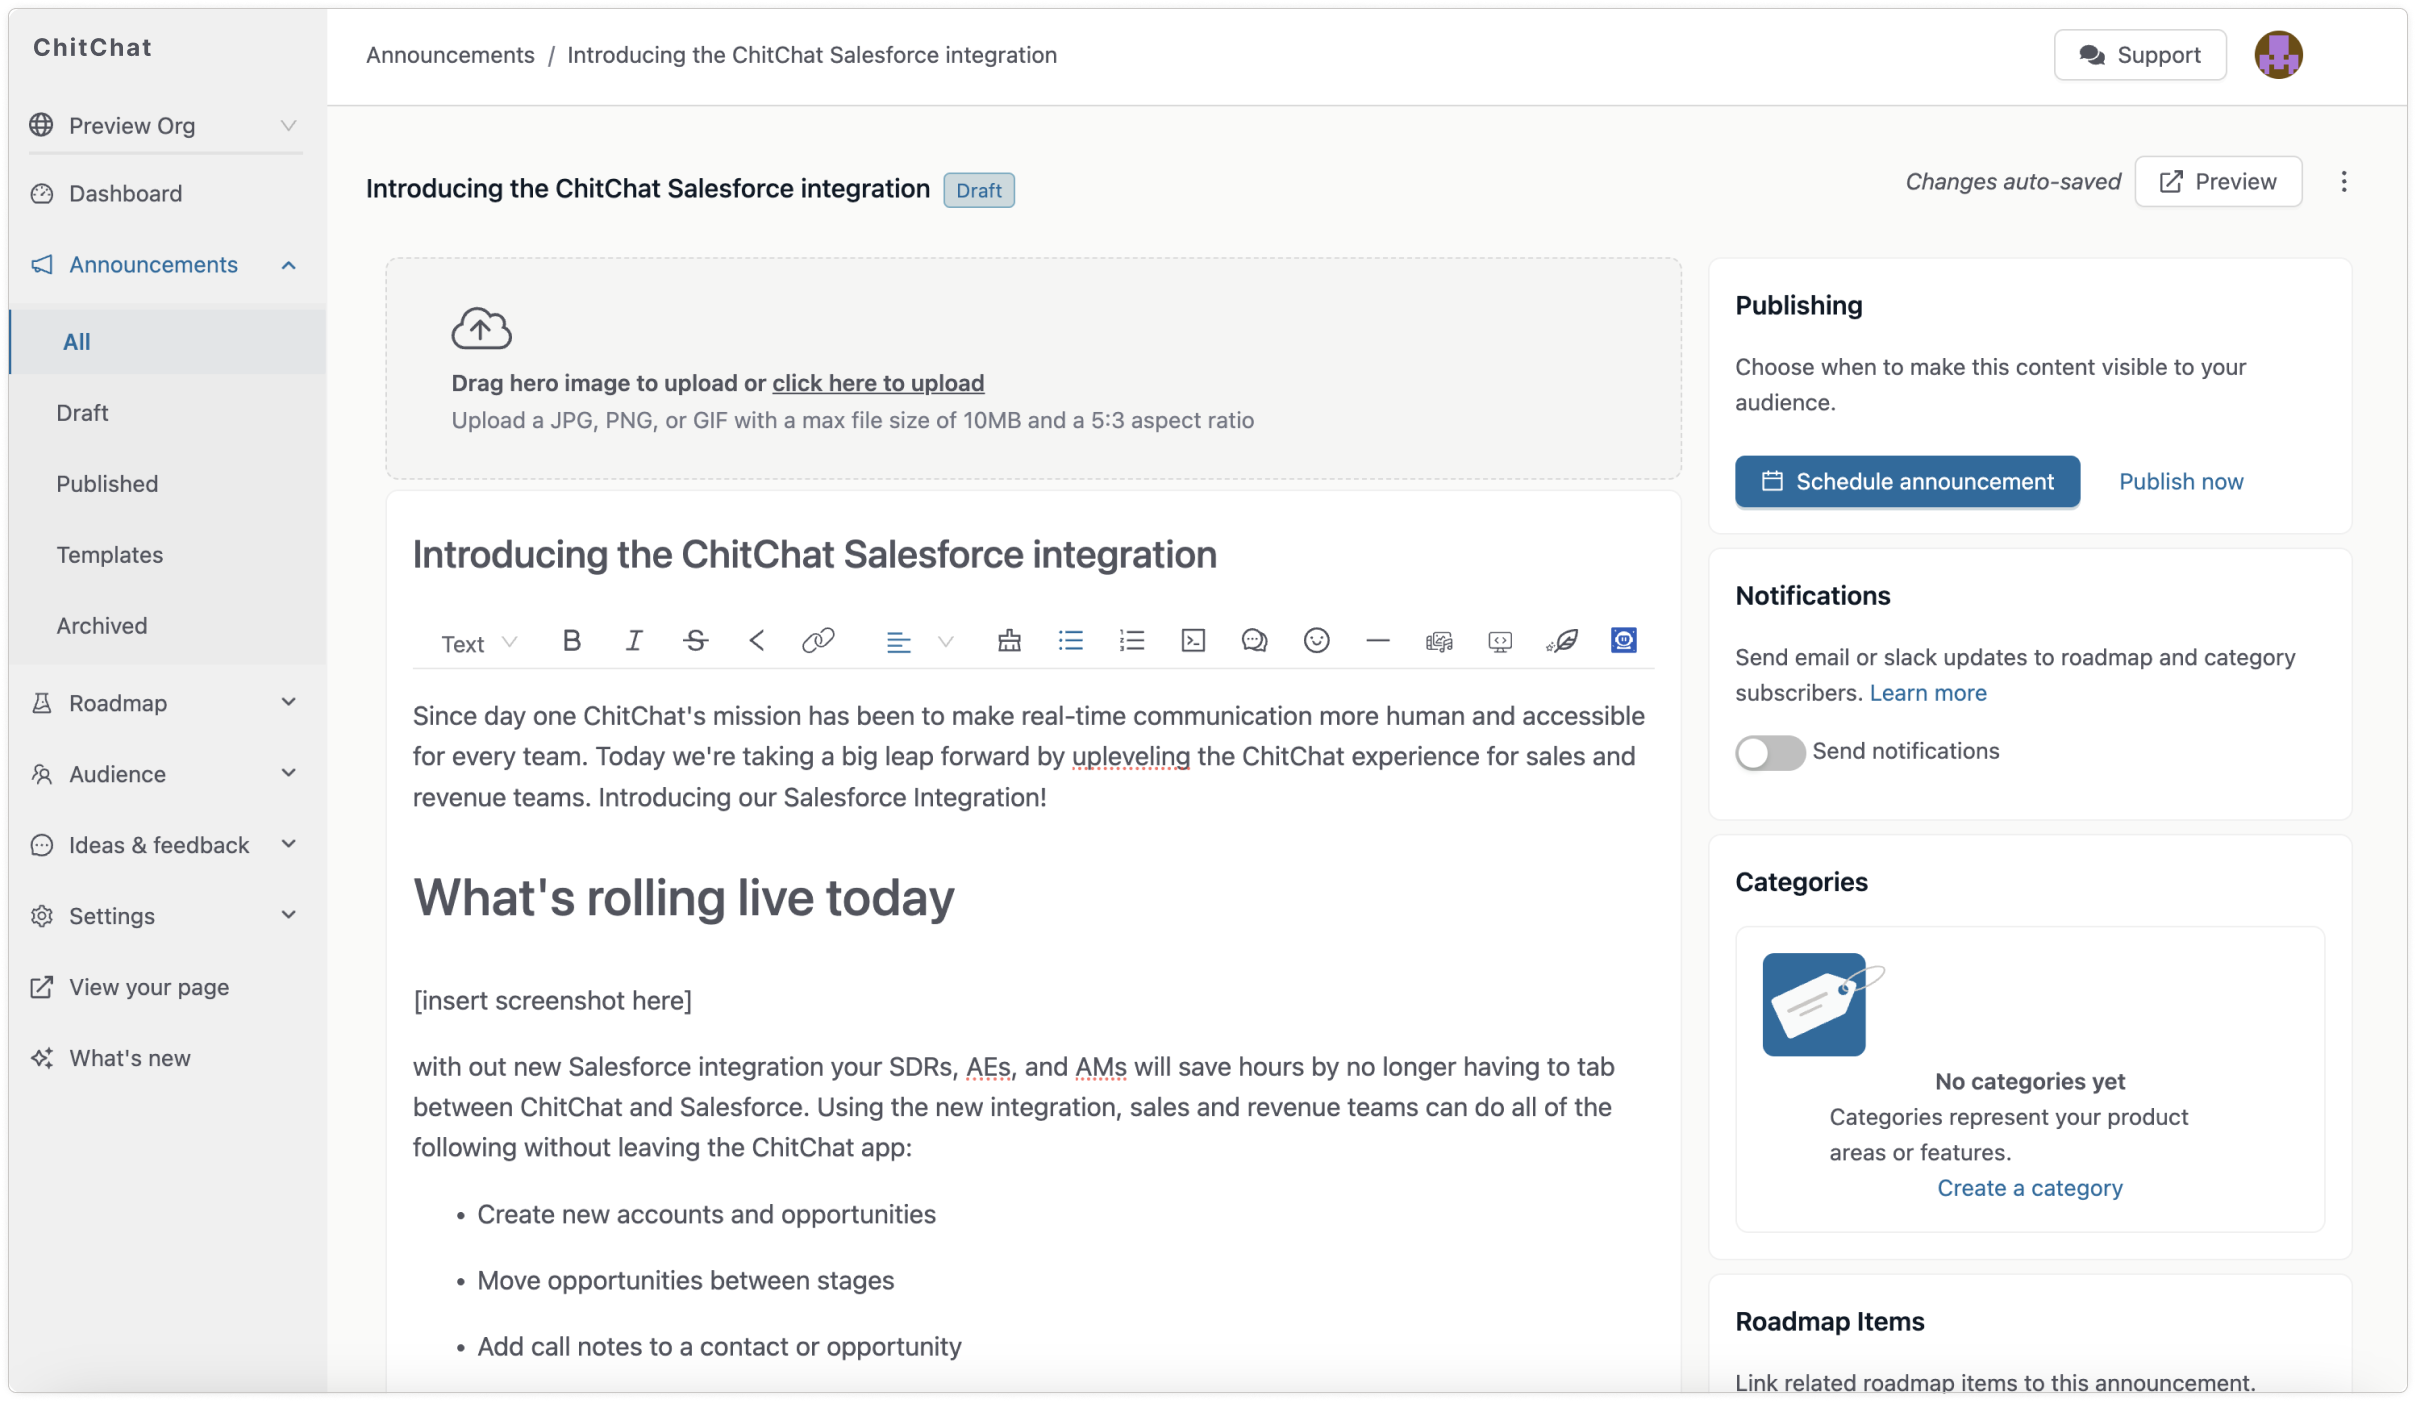
Task: Insert a hyperlink with the link icon
Action: tap(818, 641)
